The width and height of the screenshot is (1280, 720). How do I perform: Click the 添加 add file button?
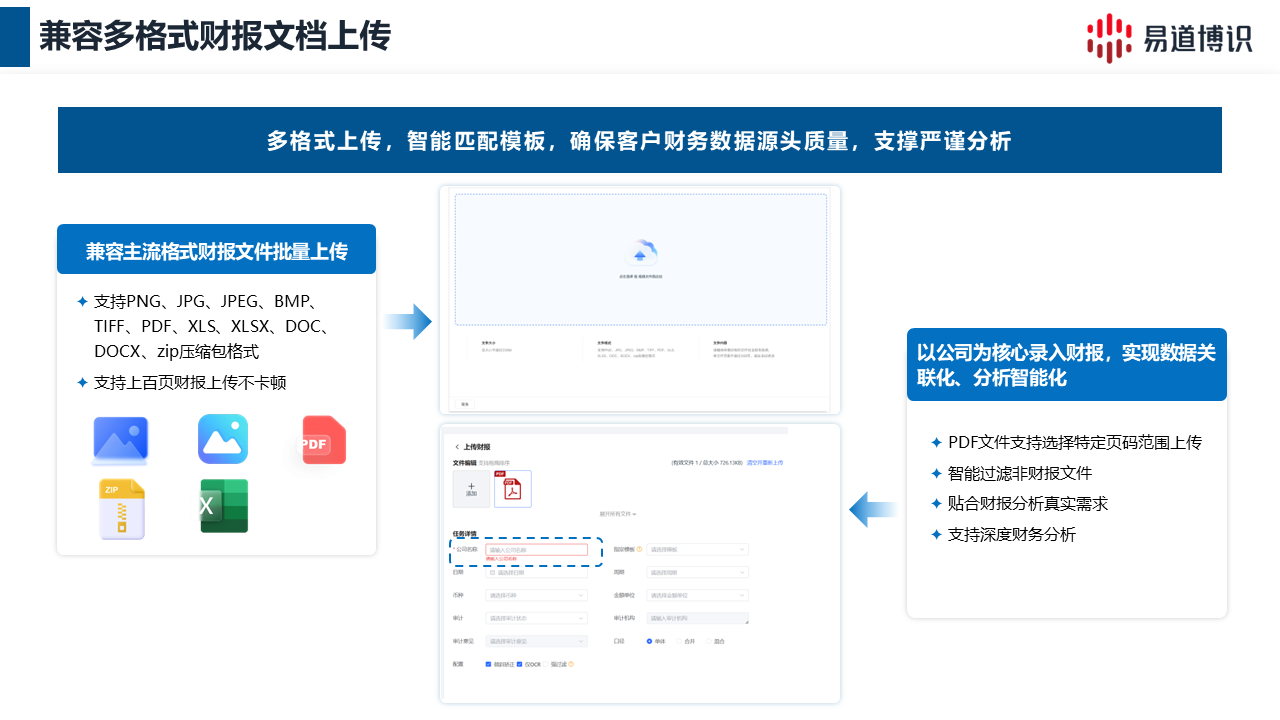[x=471, y=489]
